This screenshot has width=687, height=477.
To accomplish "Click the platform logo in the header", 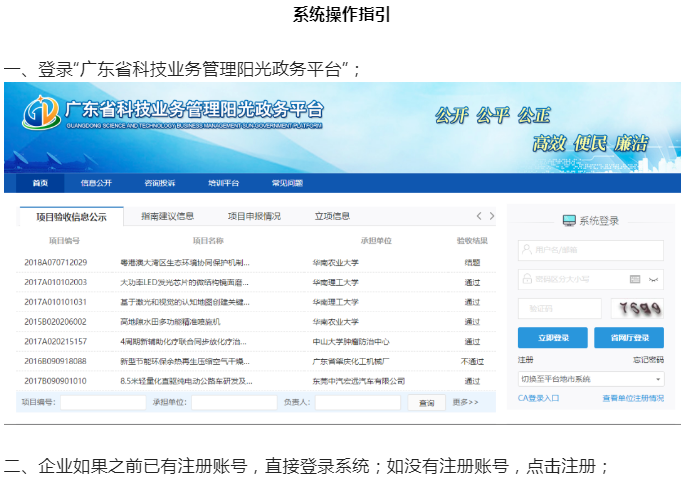I will point(41,112).
